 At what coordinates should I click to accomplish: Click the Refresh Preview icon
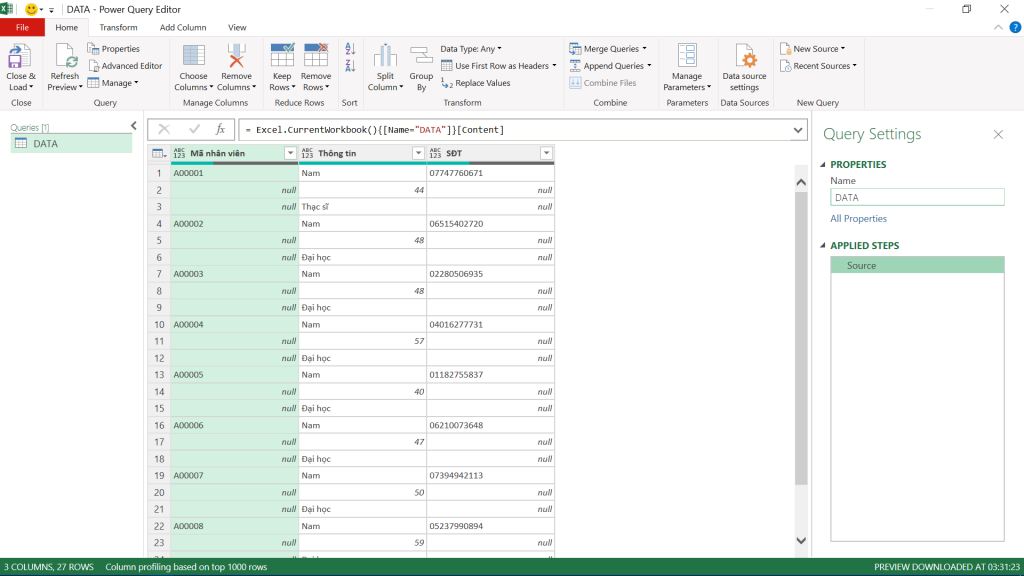point(65,57)
